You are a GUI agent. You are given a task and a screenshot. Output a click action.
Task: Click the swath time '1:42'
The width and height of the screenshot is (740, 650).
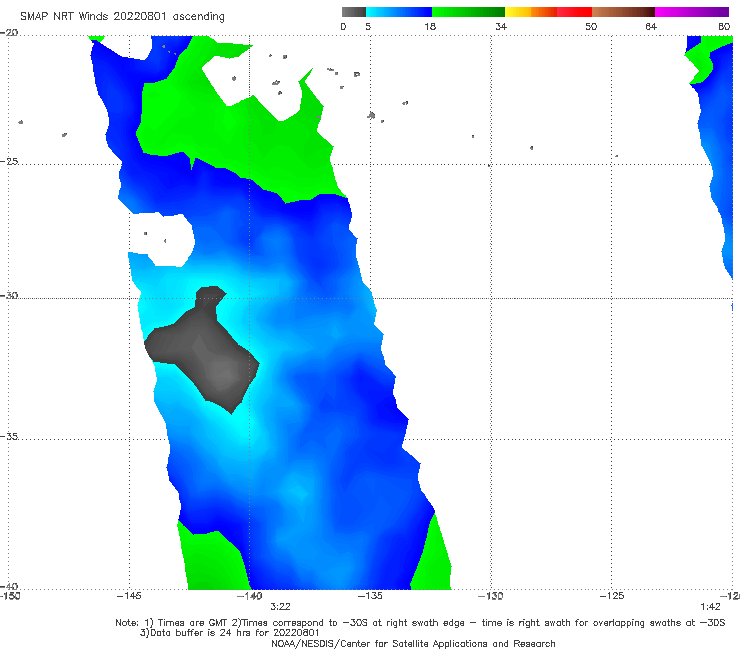tap(710, 607)
